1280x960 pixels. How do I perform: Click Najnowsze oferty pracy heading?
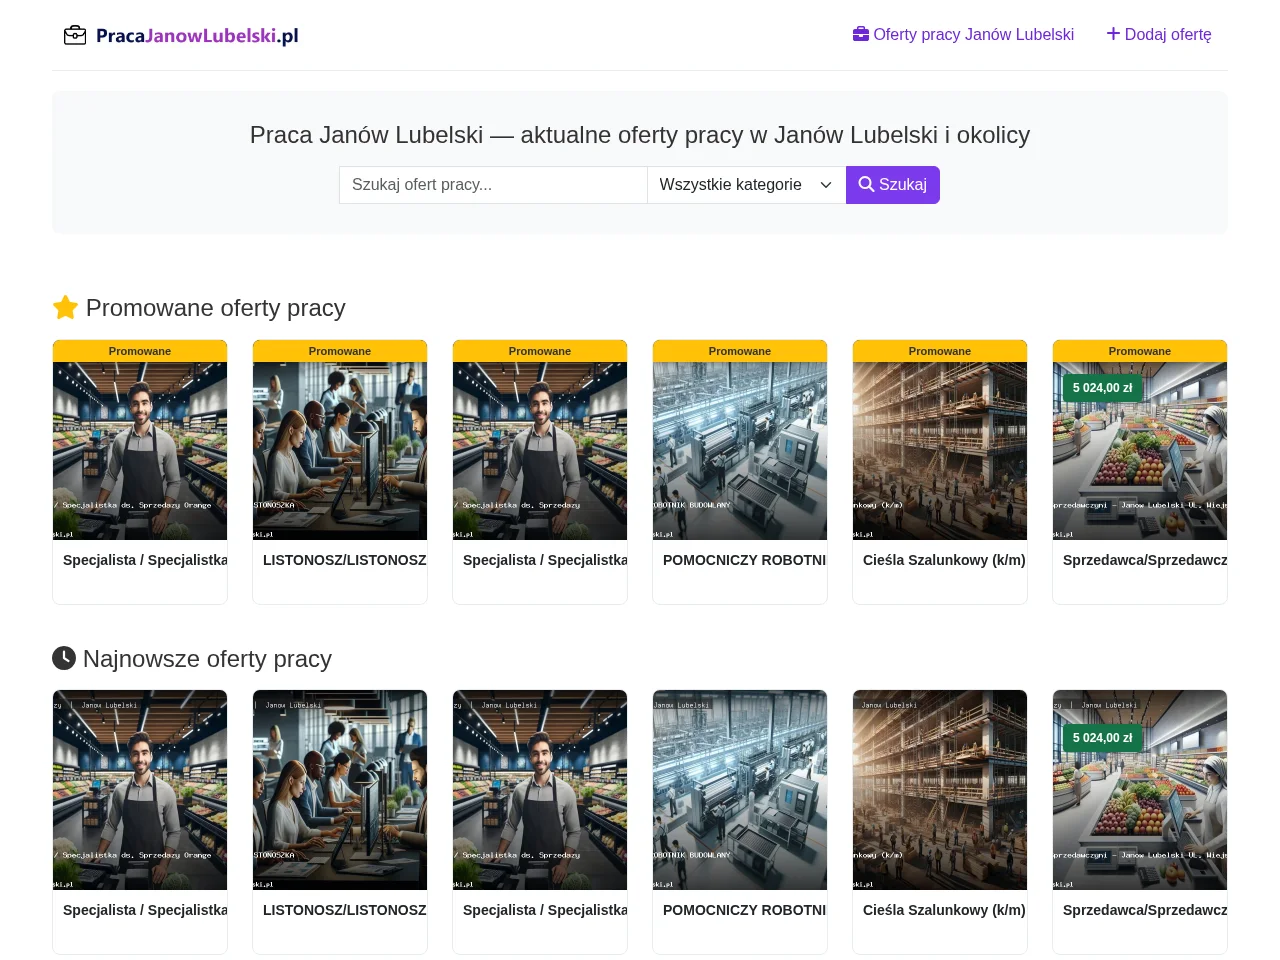192,659
